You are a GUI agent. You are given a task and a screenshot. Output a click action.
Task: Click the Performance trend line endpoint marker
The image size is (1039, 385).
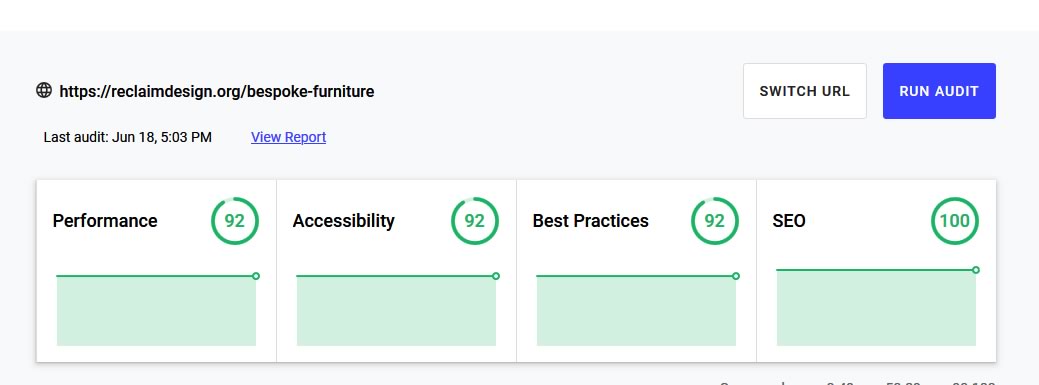pos(256,276)
